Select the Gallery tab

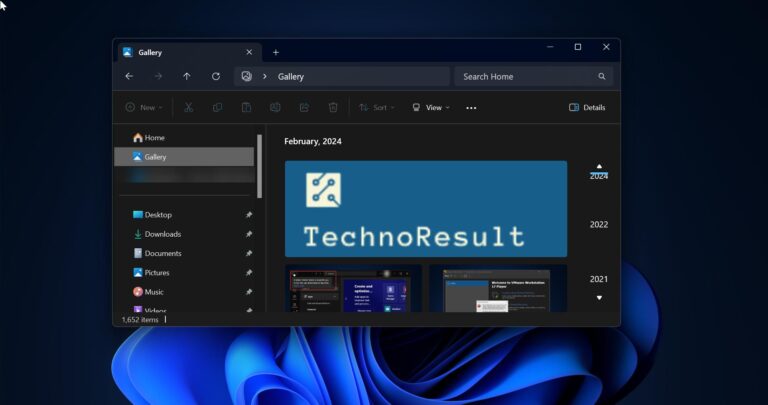(190, 52)
